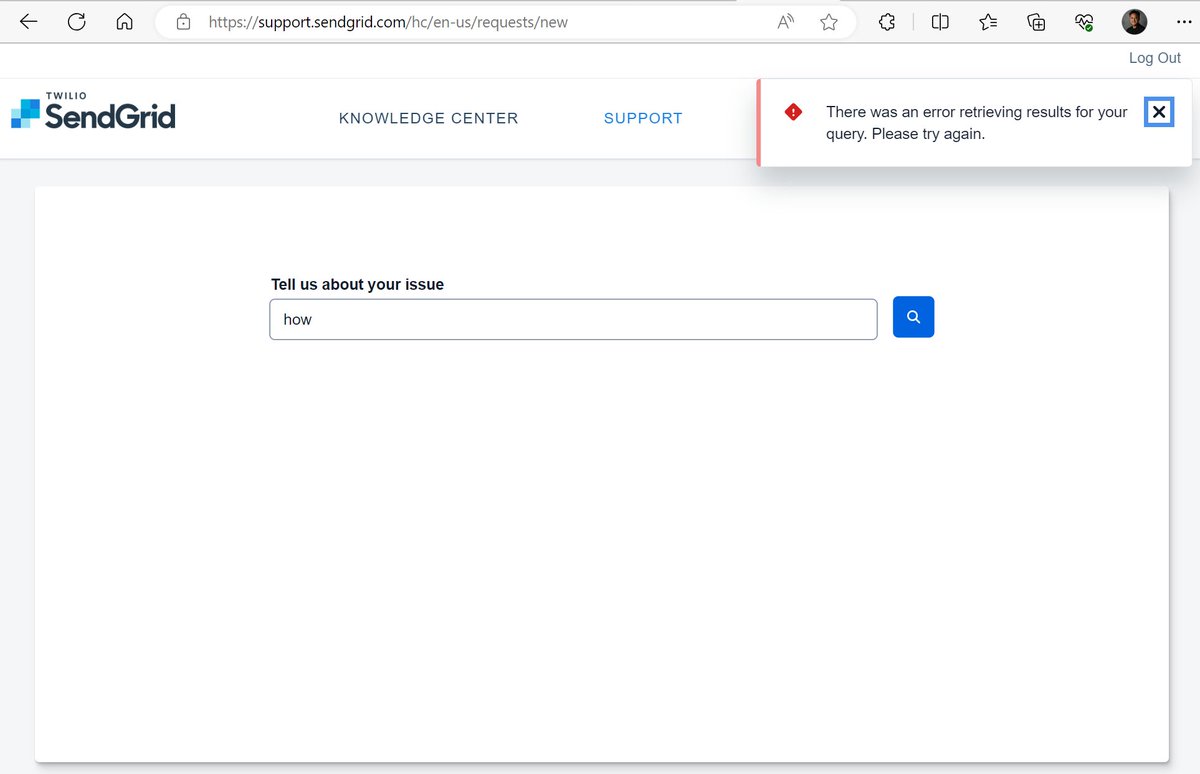1200x774 pixels.
Task: Toggle the split screen view
Action: tap(940, 22)
